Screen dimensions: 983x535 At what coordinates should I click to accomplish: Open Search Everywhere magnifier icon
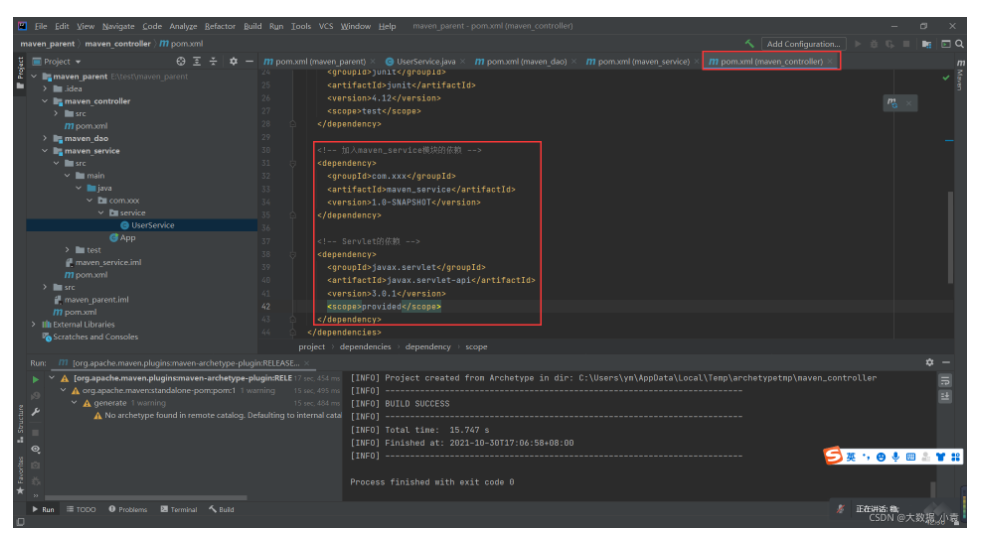[959, 44]
